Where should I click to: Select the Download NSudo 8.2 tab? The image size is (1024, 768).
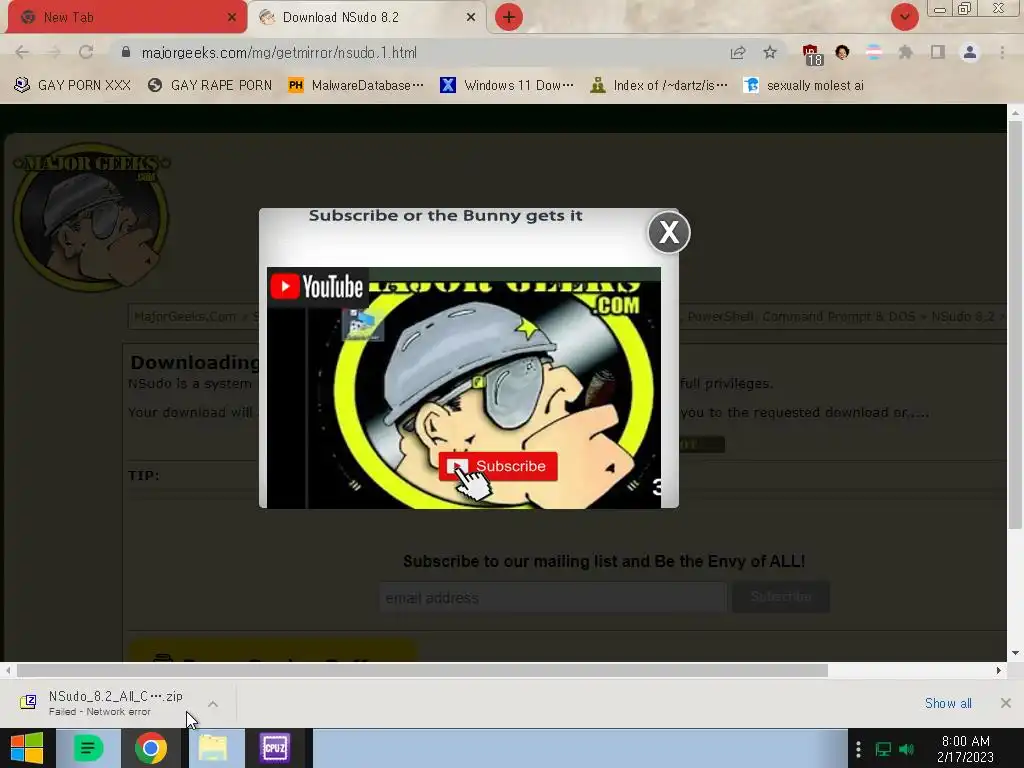pos(366,17)
